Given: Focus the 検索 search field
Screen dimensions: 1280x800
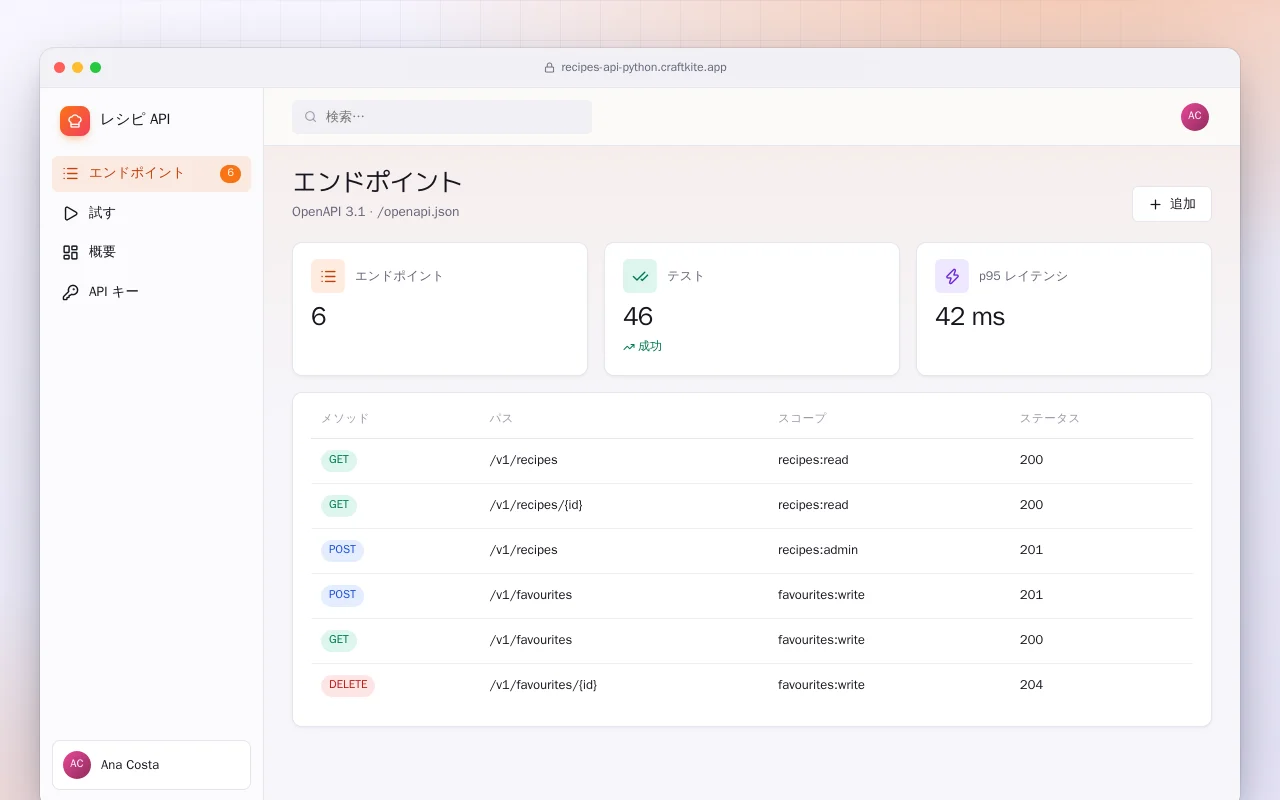Looking at the screenshot, I should tap(442, 117).
